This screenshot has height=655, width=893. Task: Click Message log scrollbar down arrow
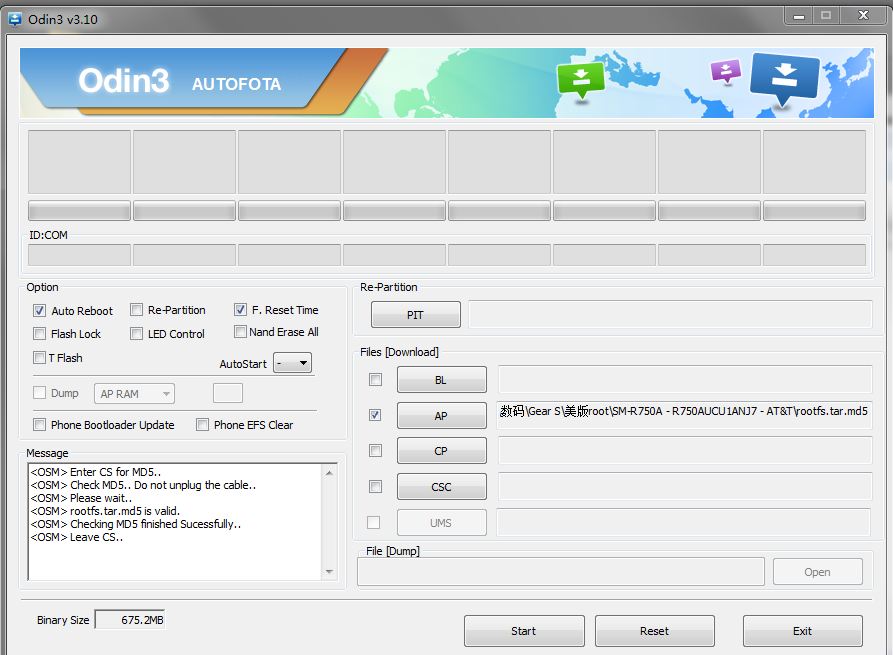click(x=329, y=572)
